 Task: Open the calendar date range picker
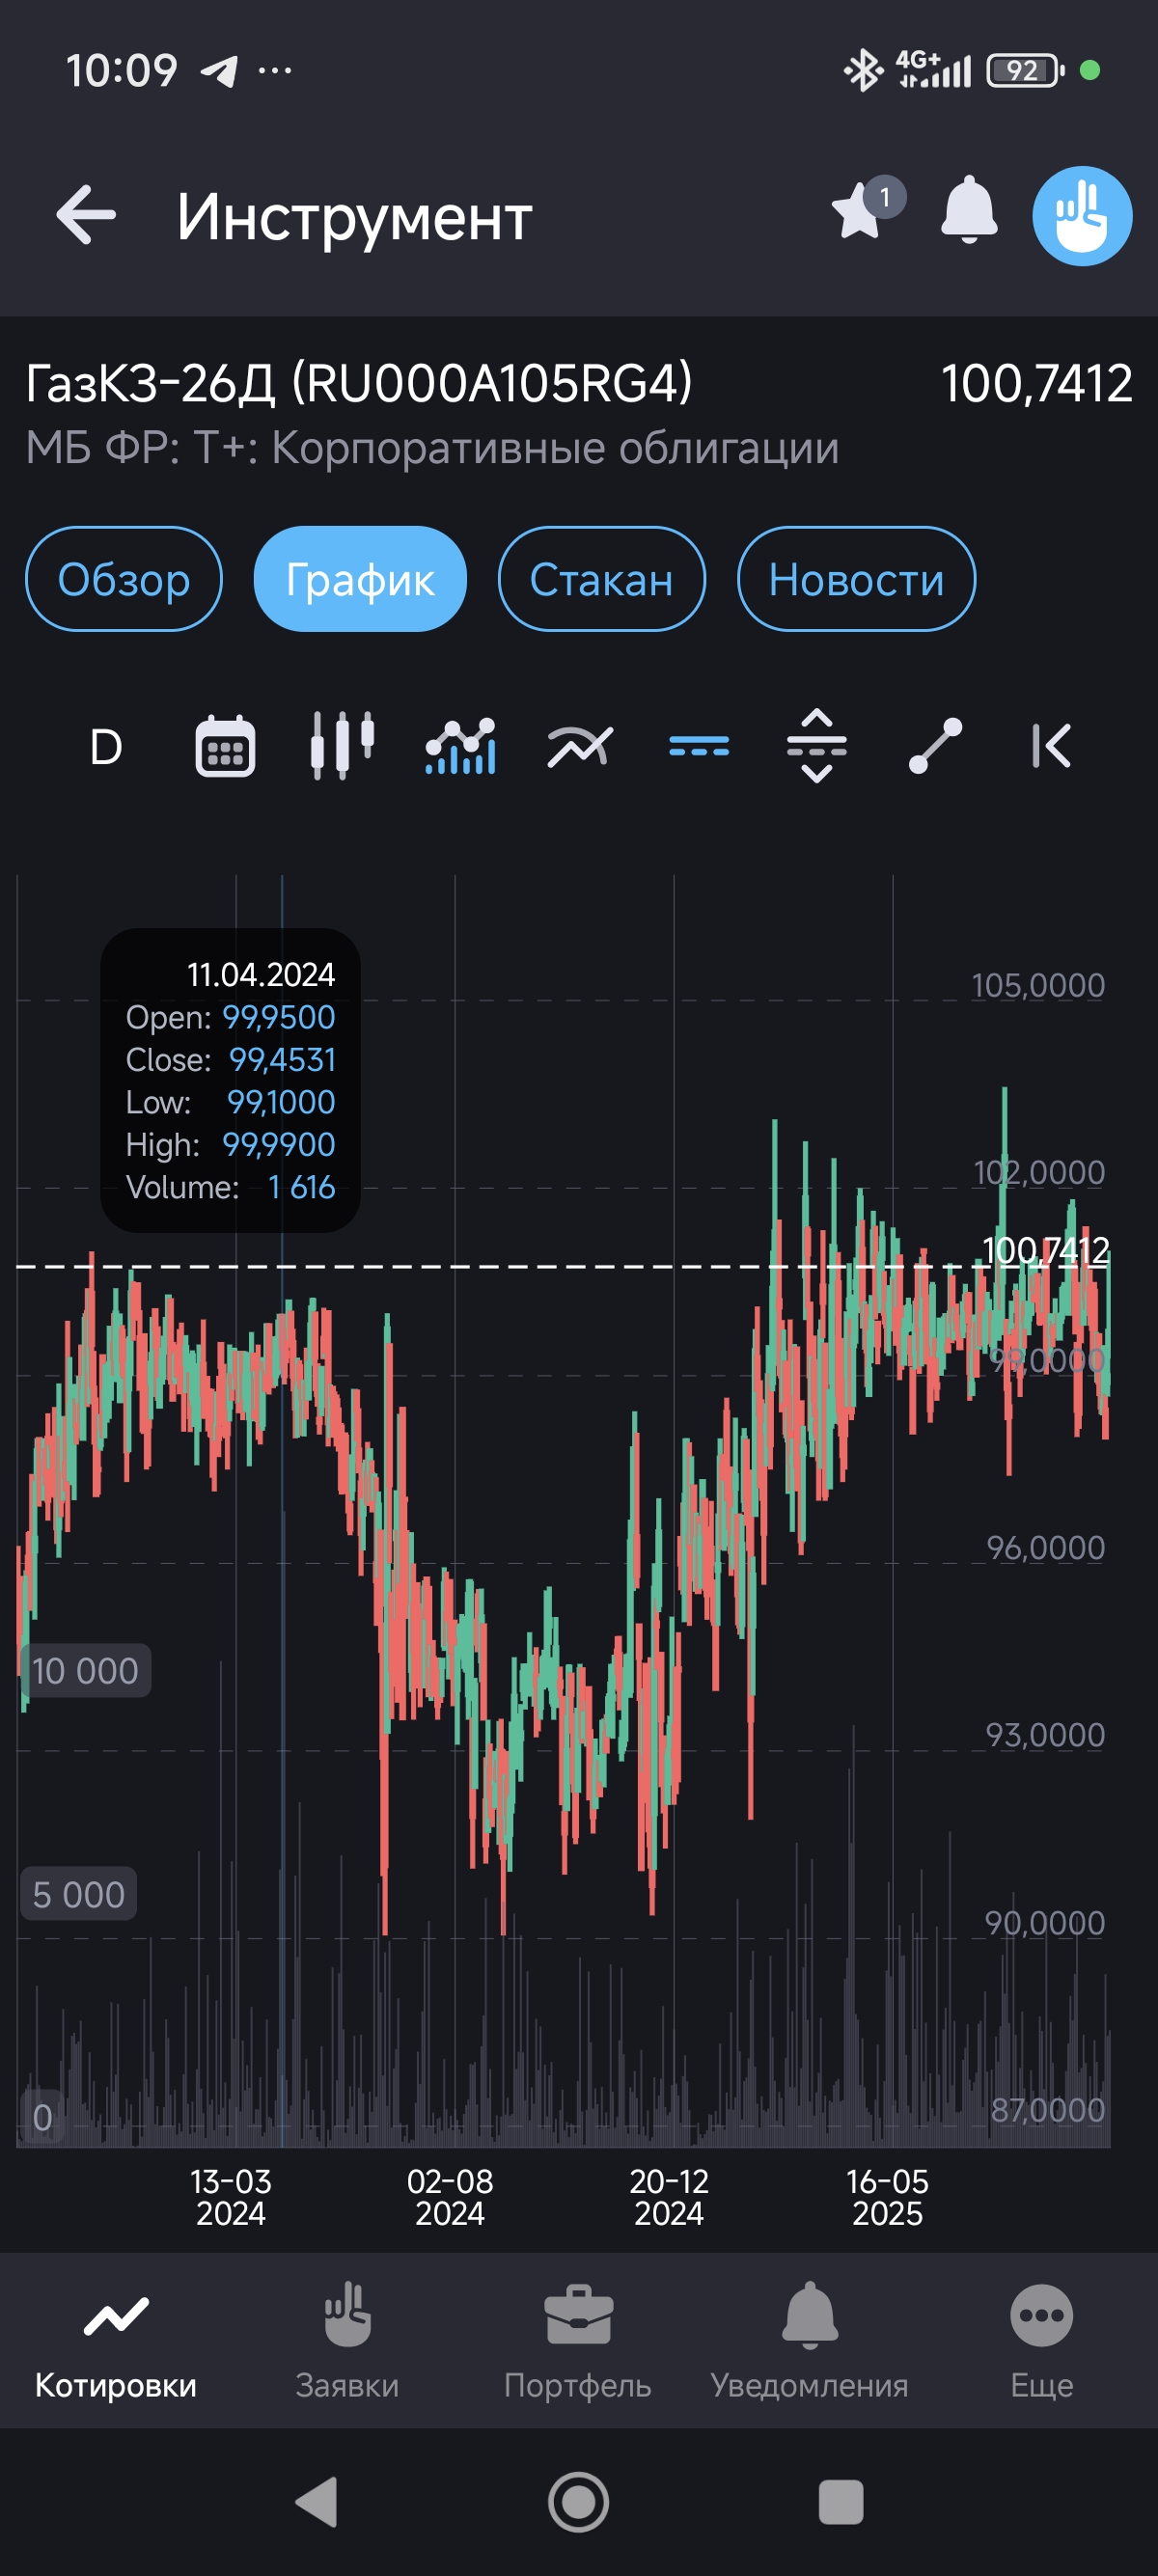click(225, 746)
